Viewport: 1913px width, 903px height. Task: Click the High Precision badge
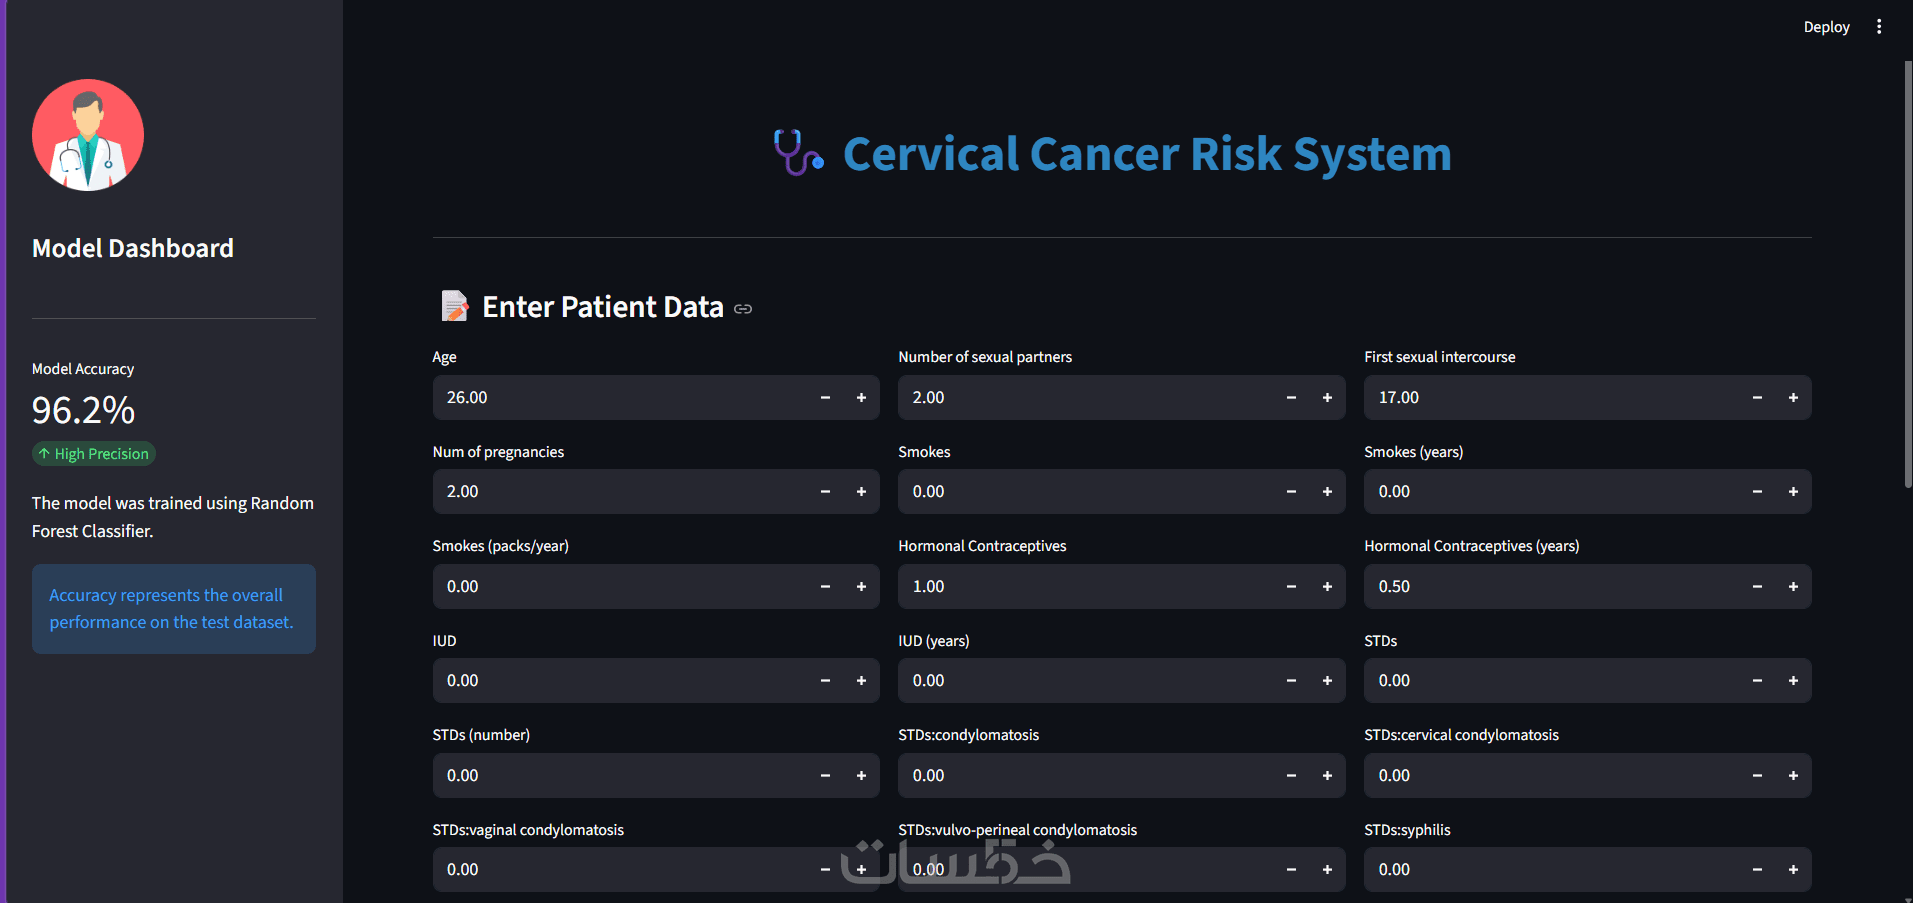click(94, 454)
